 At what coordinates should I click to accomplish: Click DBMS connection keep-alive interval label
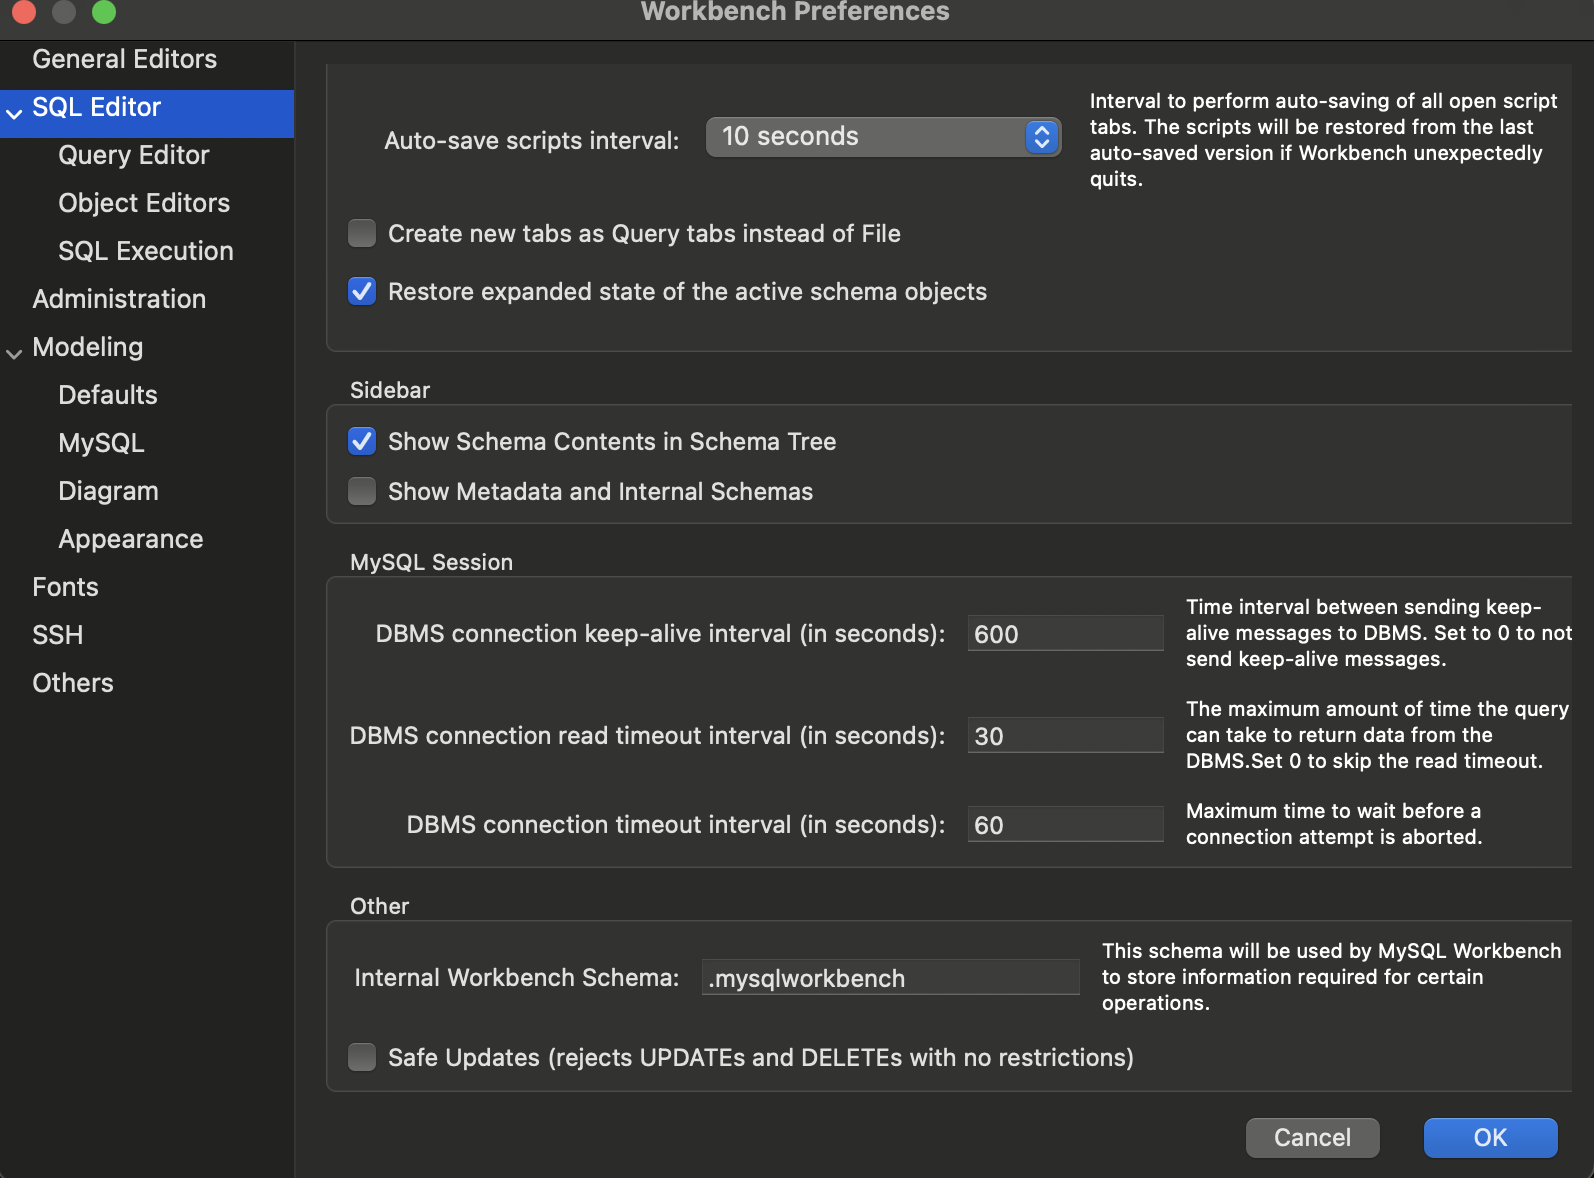tap(660, 634)
